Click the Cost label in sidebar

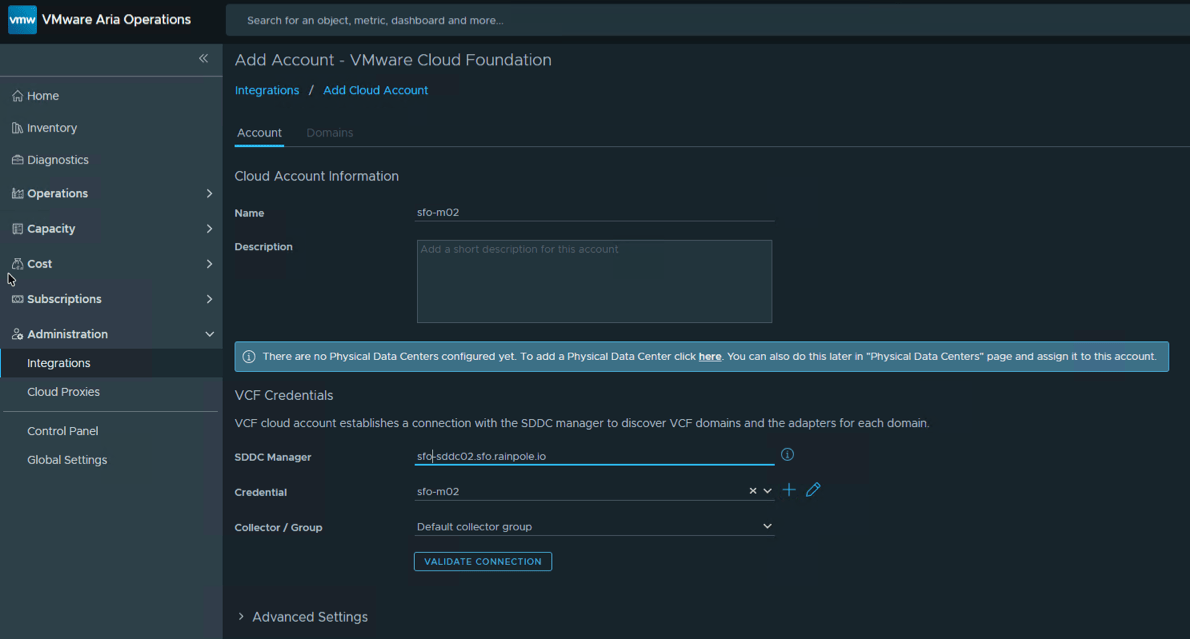[39, 264]
